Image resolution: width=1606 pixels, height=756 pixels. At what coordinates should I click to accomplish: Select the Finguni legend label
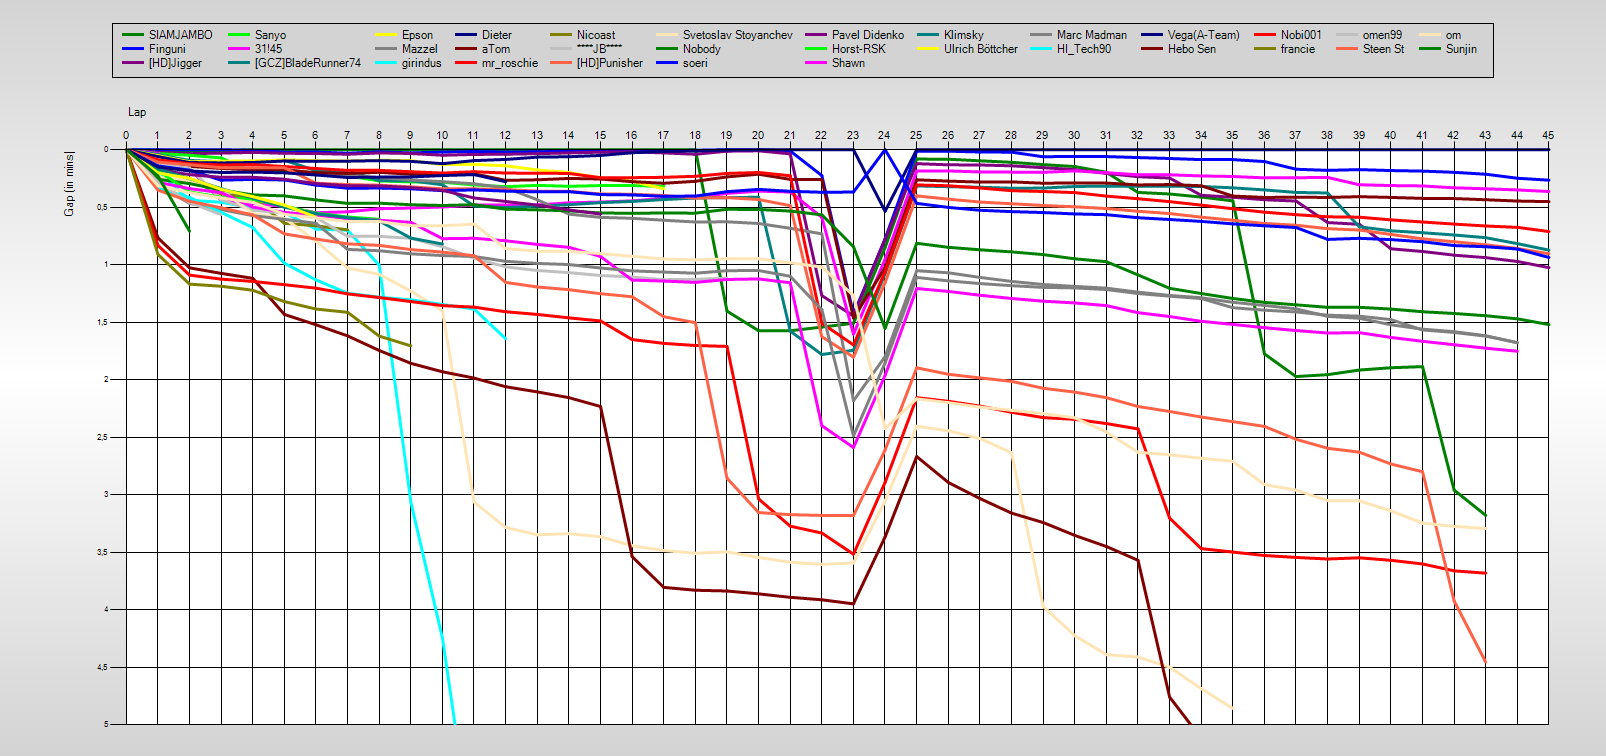pos(167,49)
